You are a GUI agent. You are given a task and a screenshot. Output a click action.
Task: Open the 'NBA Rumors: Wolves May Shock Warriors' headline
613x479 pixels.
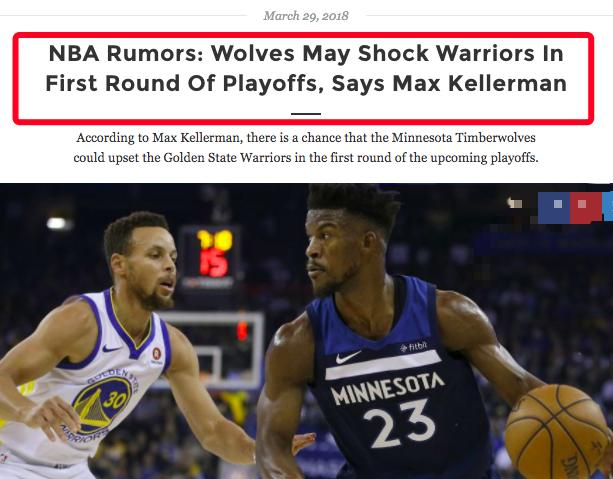[306, 68]
